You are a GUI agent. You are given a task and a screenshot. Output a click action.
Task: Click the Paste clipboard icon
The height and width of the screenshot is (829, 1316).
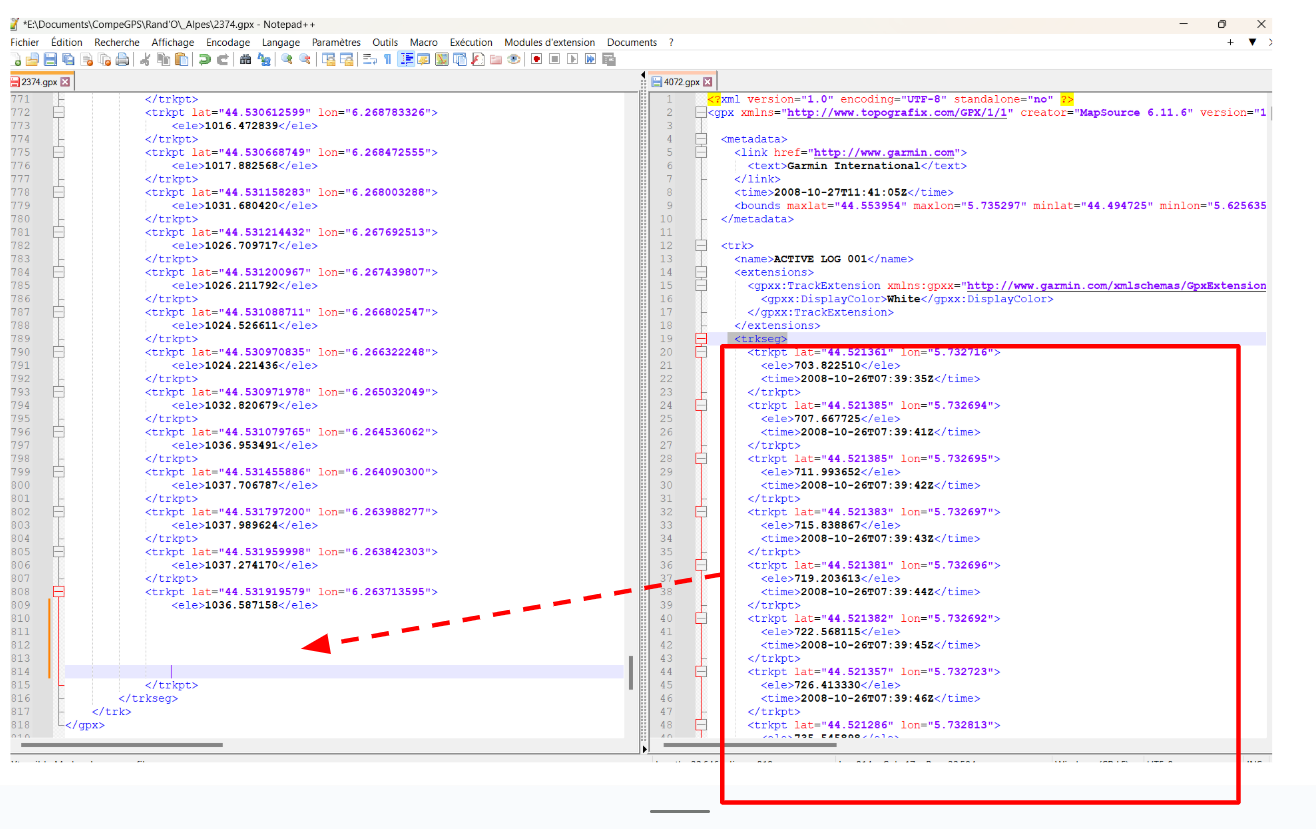tap(180, 59)
